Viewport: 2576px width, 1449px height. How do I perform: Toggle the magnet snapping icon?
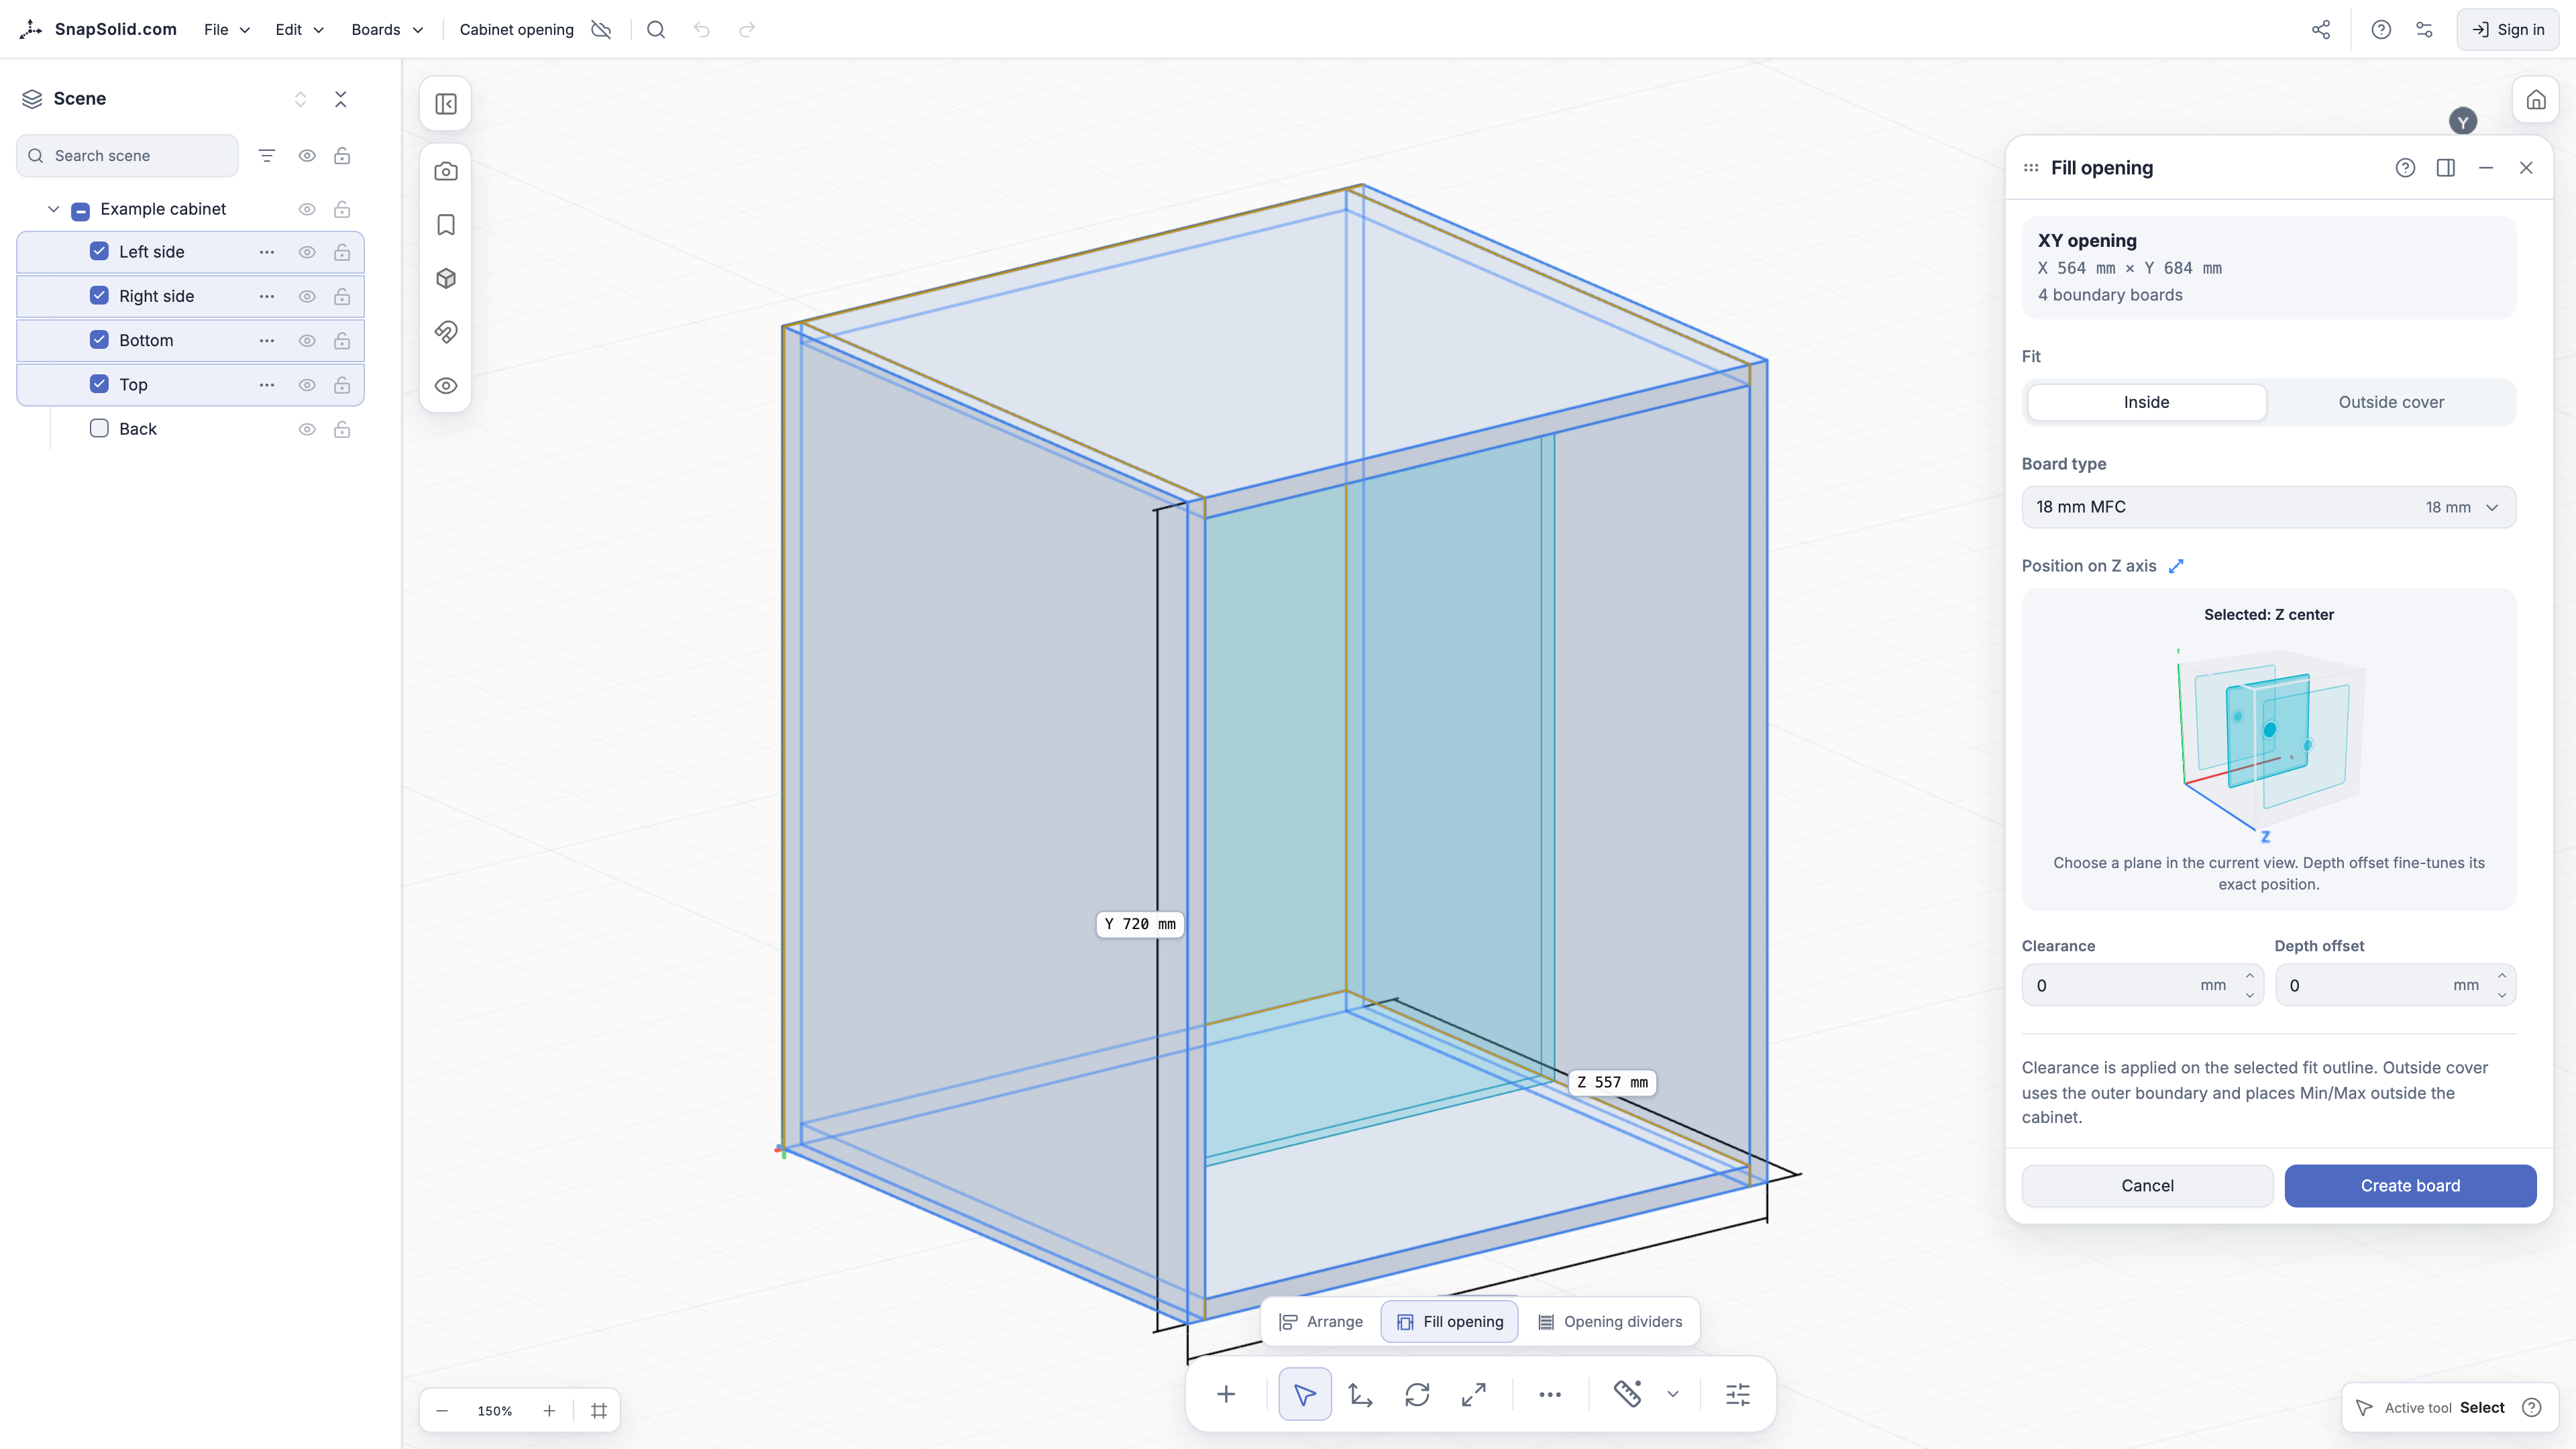pyautogui.click(x=446, y=332)
